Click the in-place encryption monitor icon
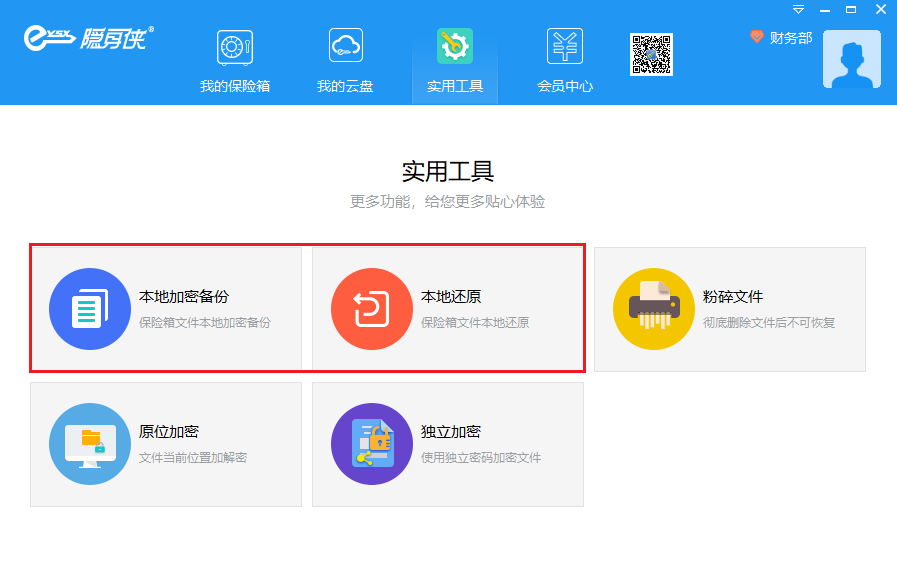 (x=90, y=444)
